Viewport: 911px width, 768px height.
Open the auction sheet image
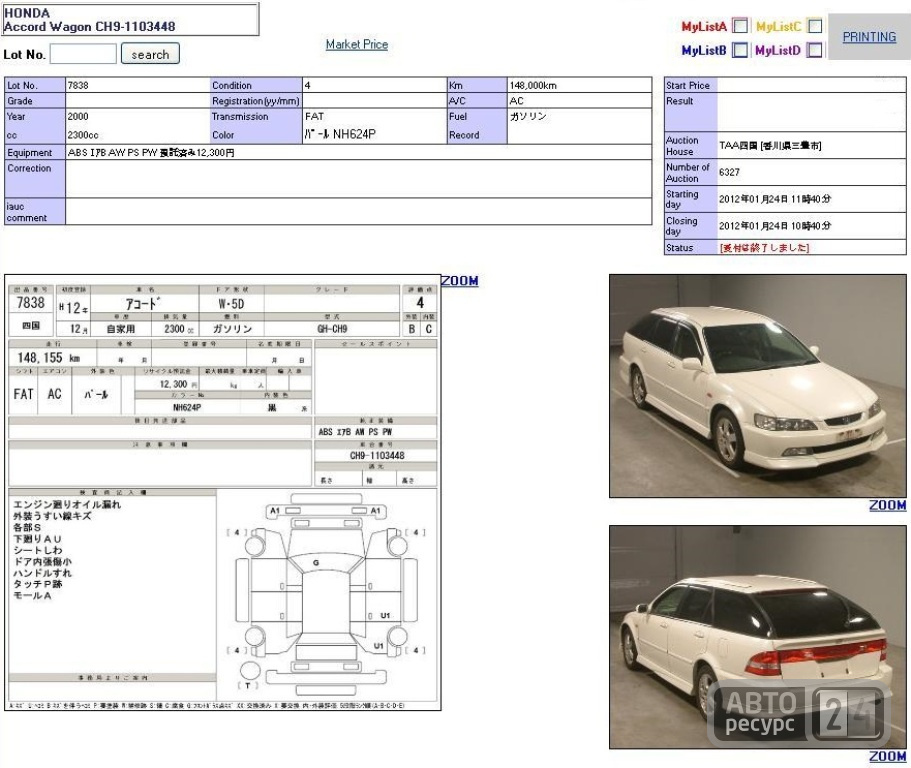pos(223,493)
